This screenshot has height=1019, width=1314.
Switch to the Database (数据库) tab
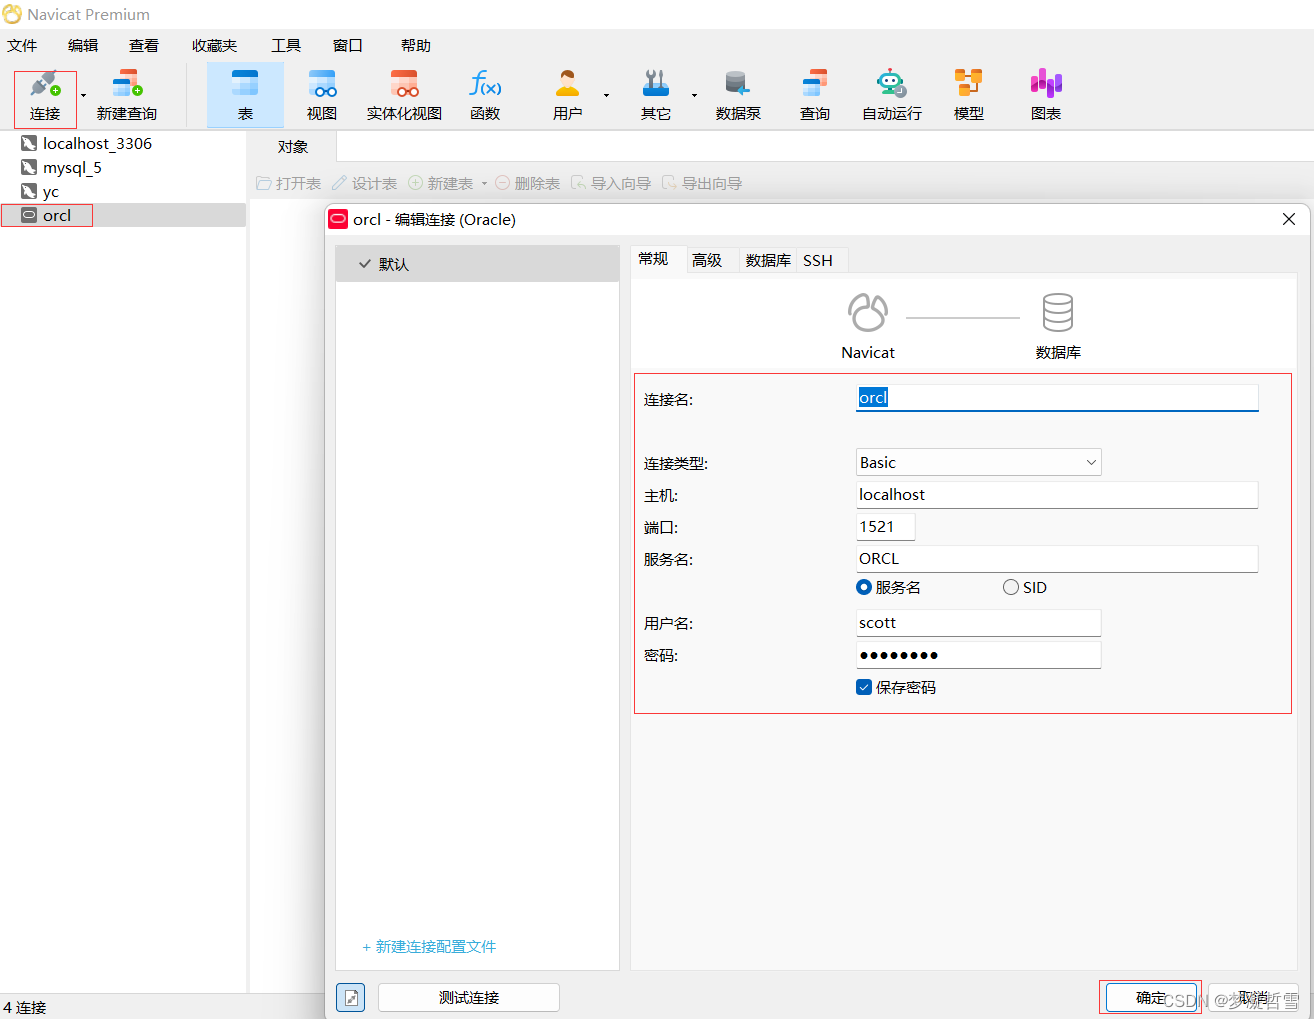point(768,260)
